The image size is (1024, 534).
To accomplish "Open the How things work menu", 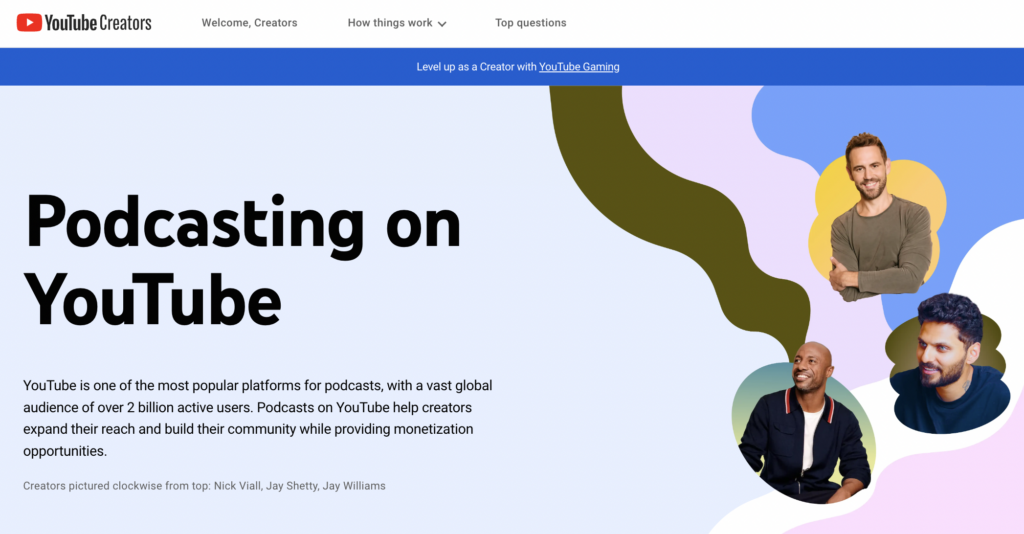I will click(390, 23).
